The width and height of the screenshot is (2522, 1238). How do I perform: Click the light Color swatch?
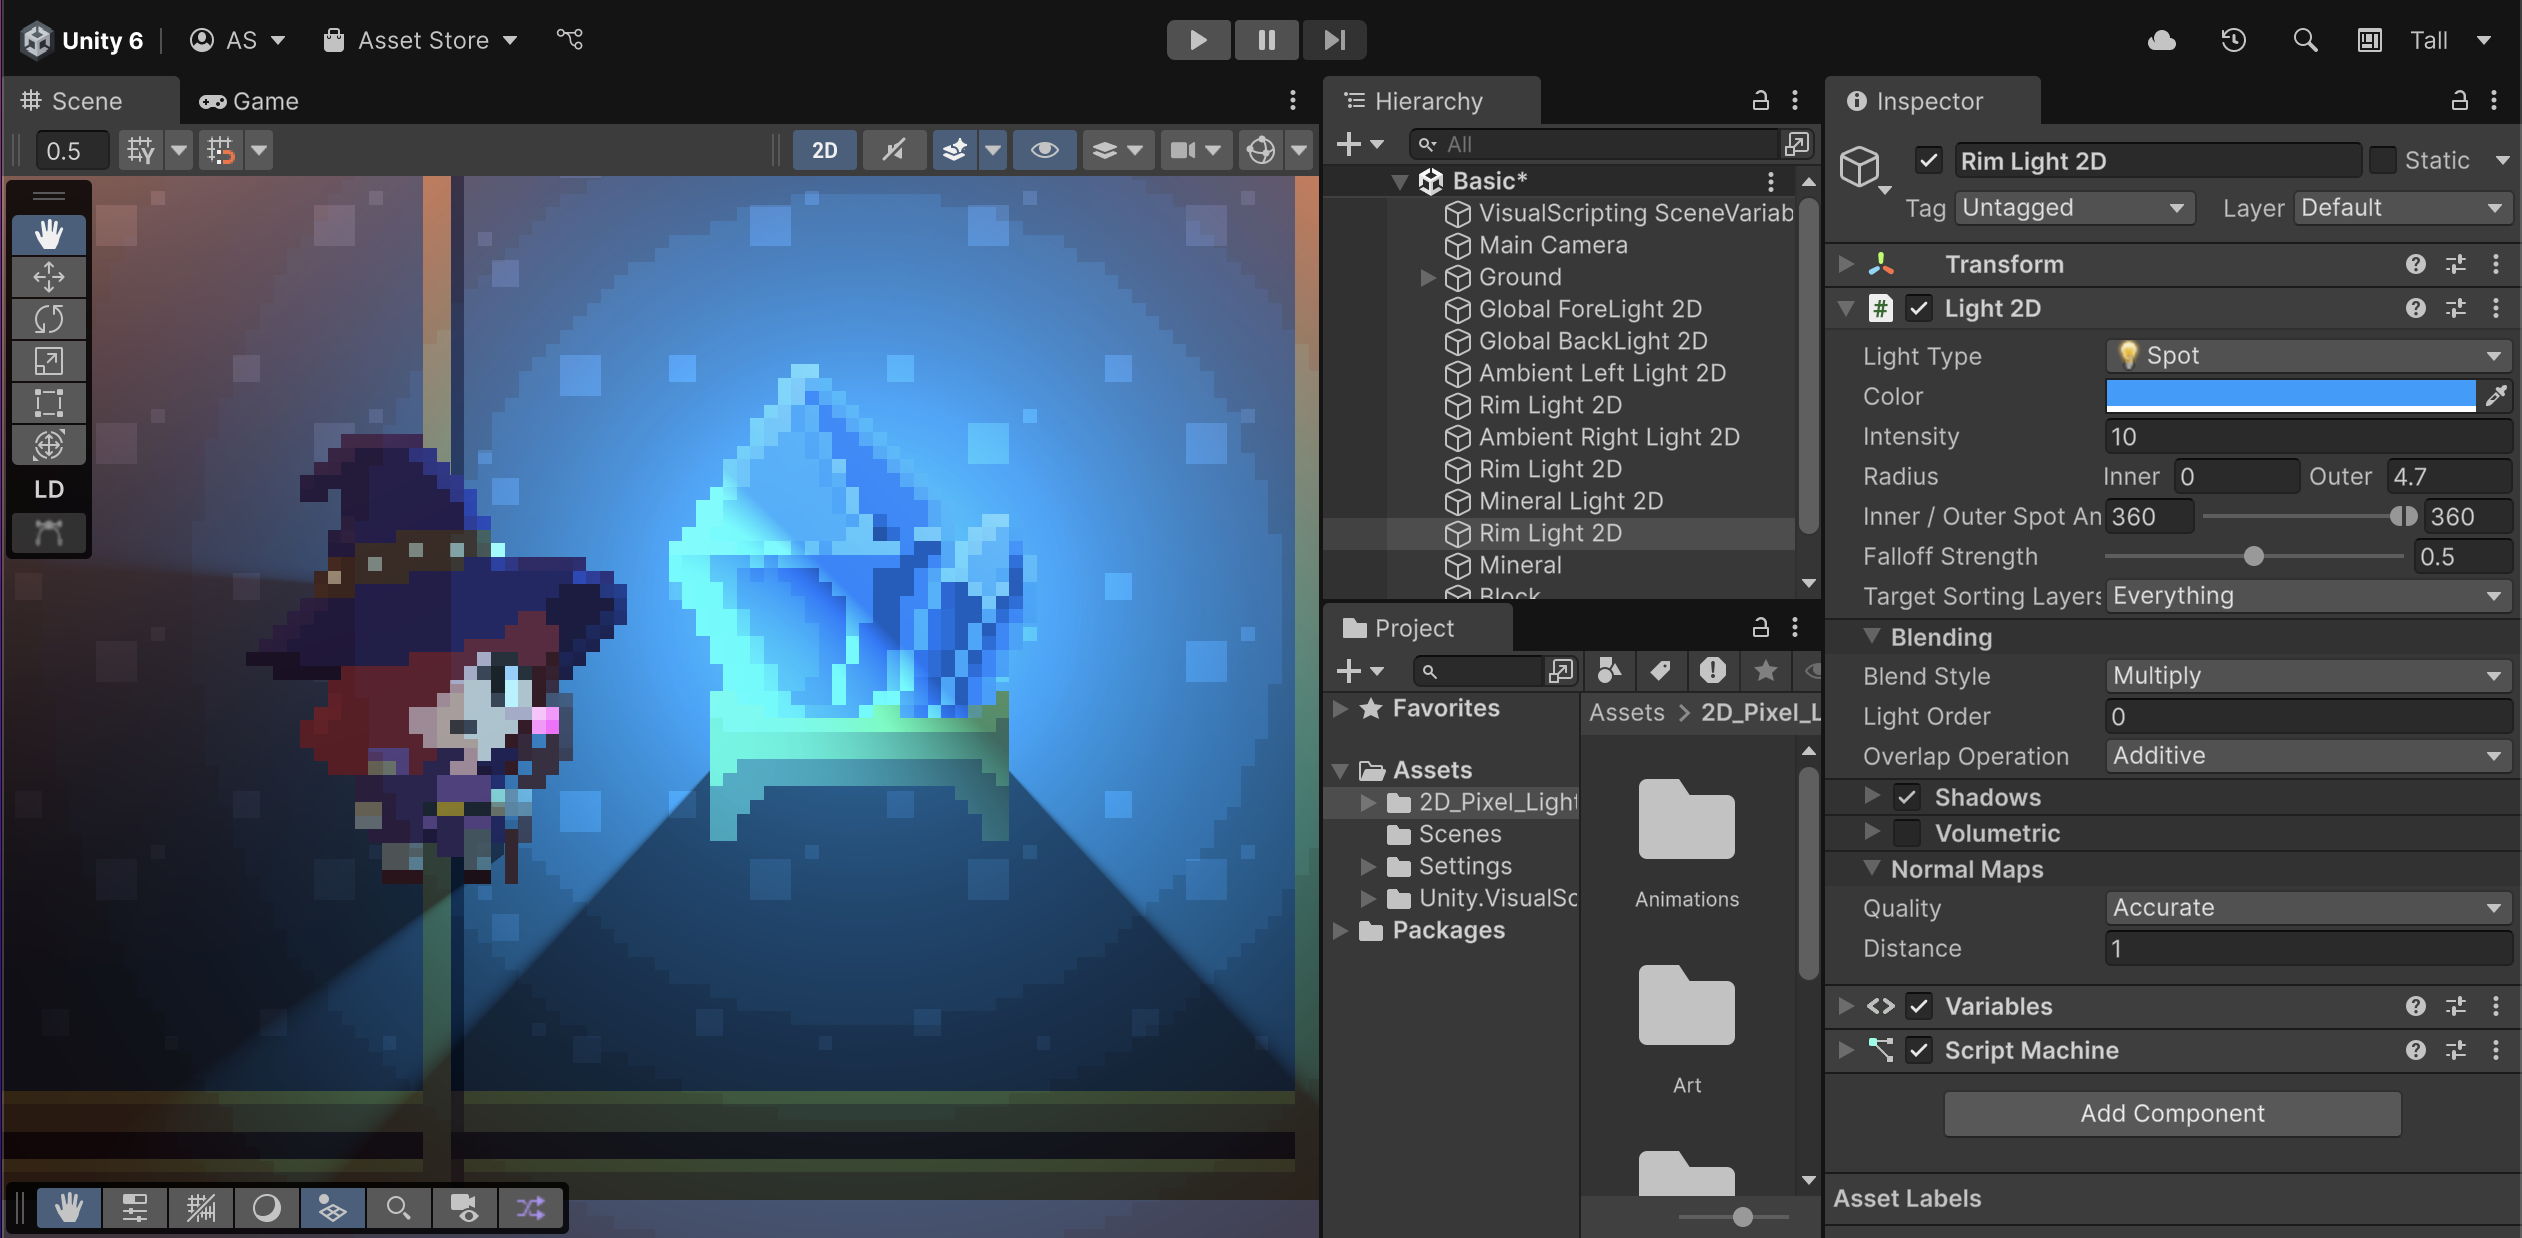click(x=2290, y=396)
